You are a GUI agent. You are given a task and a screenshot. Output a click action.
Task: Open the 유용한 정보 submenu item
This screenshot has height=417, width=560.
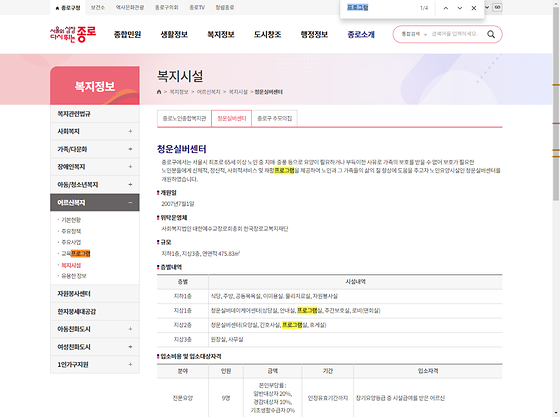(74, 276)
